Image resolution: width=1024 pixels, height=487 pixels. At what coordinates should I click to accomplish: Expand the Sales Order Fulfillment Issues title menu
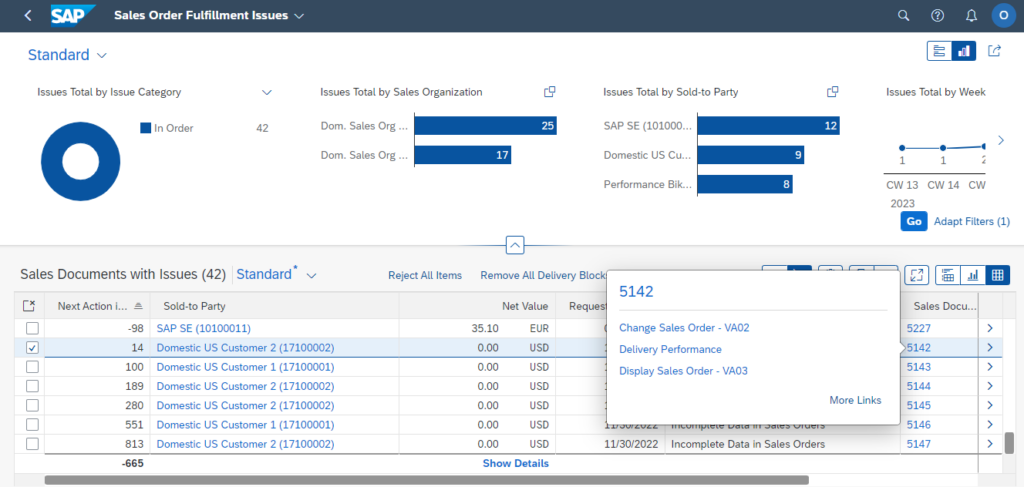coord(300,16)
